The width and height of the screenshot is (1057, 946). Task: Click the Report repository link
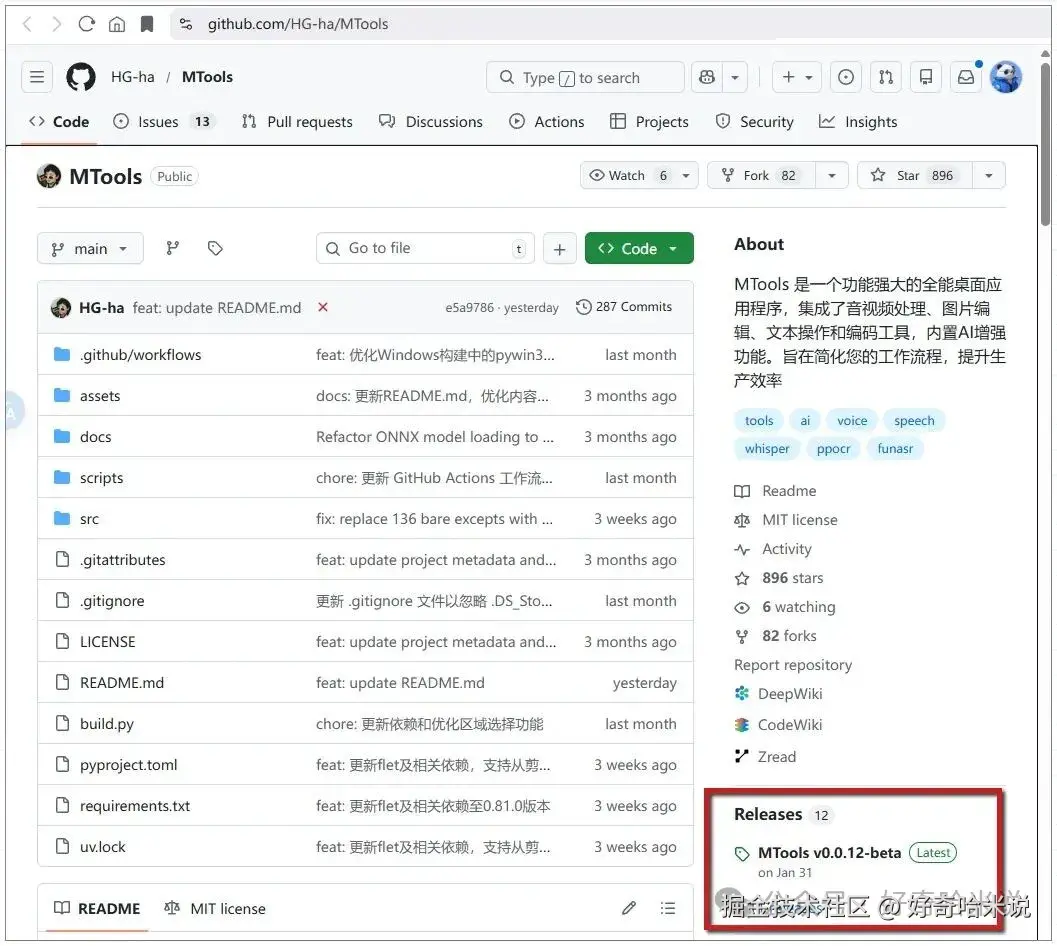click(x=793, y=664)
